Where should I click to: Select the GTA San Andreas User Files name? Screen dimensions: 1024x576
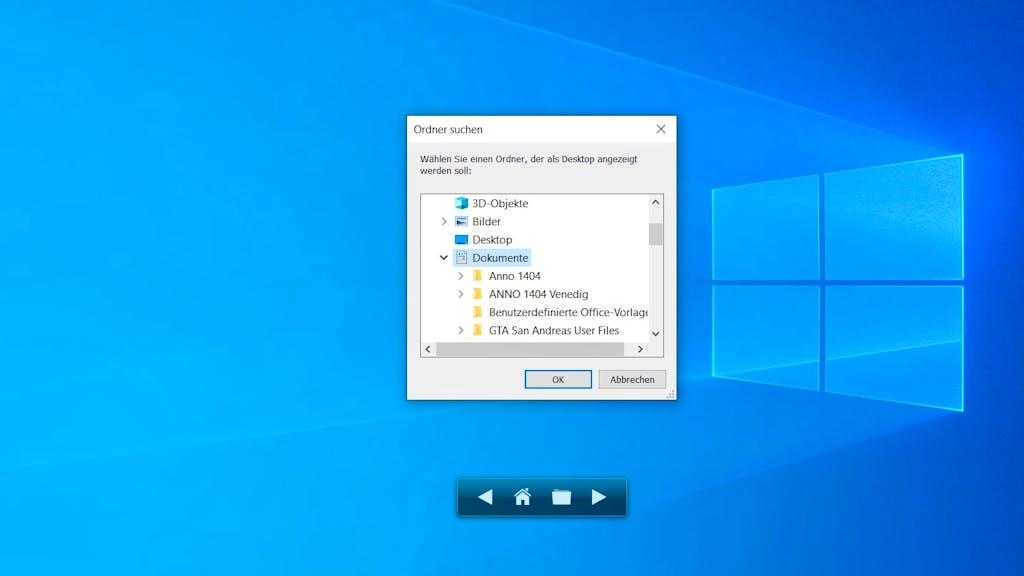coord(554,330)
